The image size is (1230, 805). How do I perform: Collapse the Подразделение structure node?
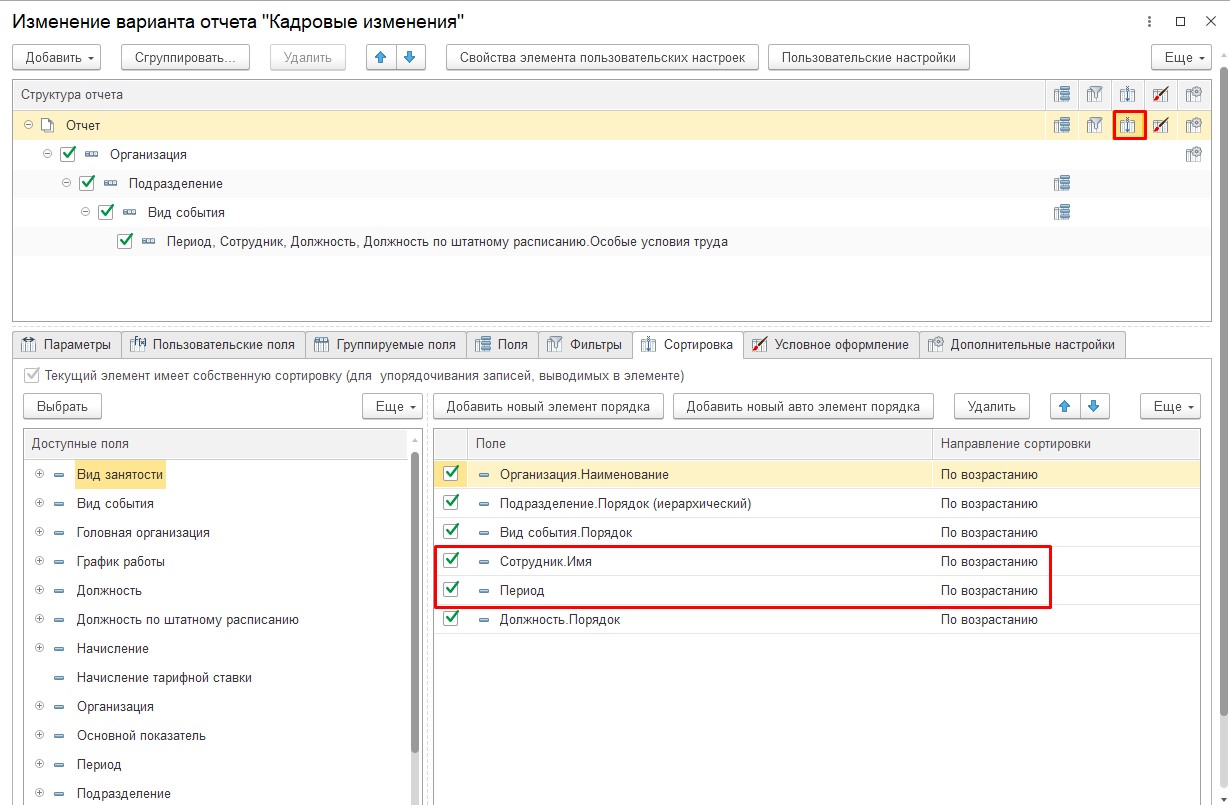tap(66, 183)
